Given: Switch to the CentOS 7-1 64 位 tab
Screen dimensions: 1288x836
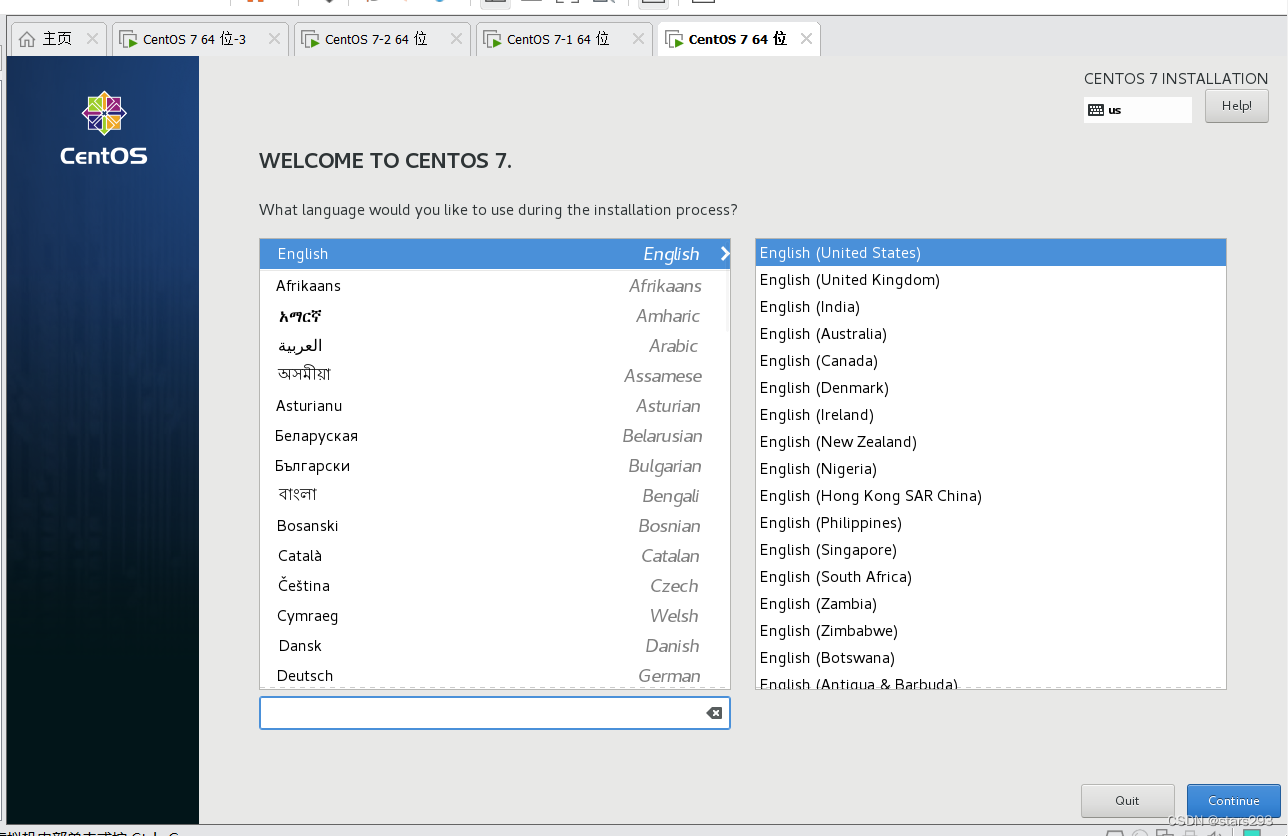Looking at the screenshot, I should pyautogui.click(x=564, y=39).
